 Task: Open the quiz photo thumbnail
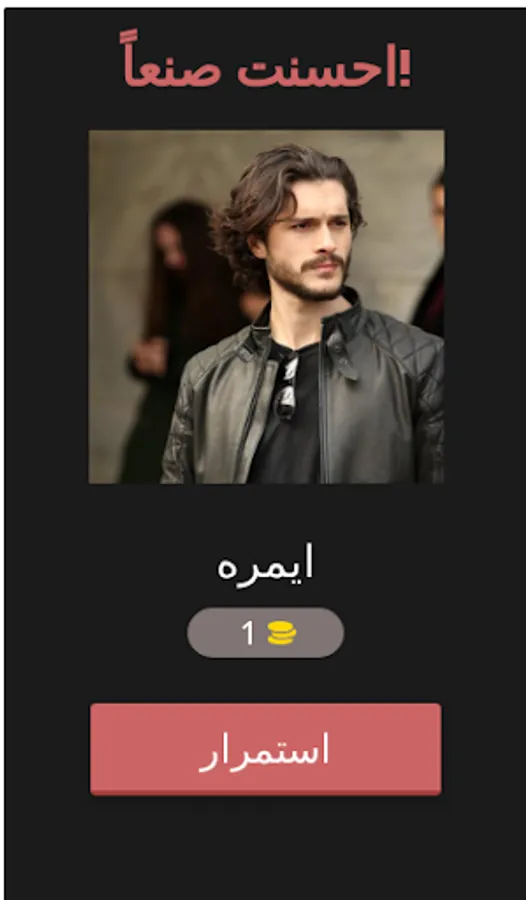tap(266, 307)
